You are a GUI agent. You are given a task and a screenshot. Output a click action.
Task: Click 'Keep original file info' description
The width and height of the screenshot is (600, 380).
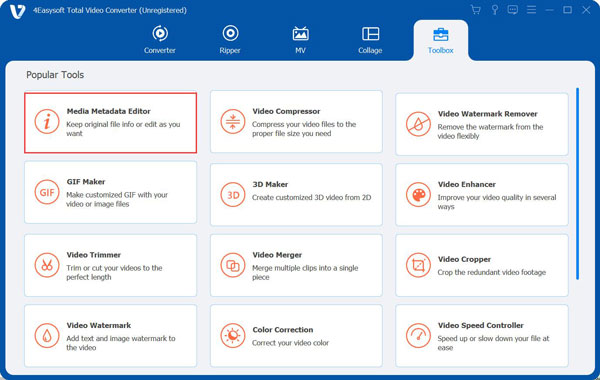point(123,129)
